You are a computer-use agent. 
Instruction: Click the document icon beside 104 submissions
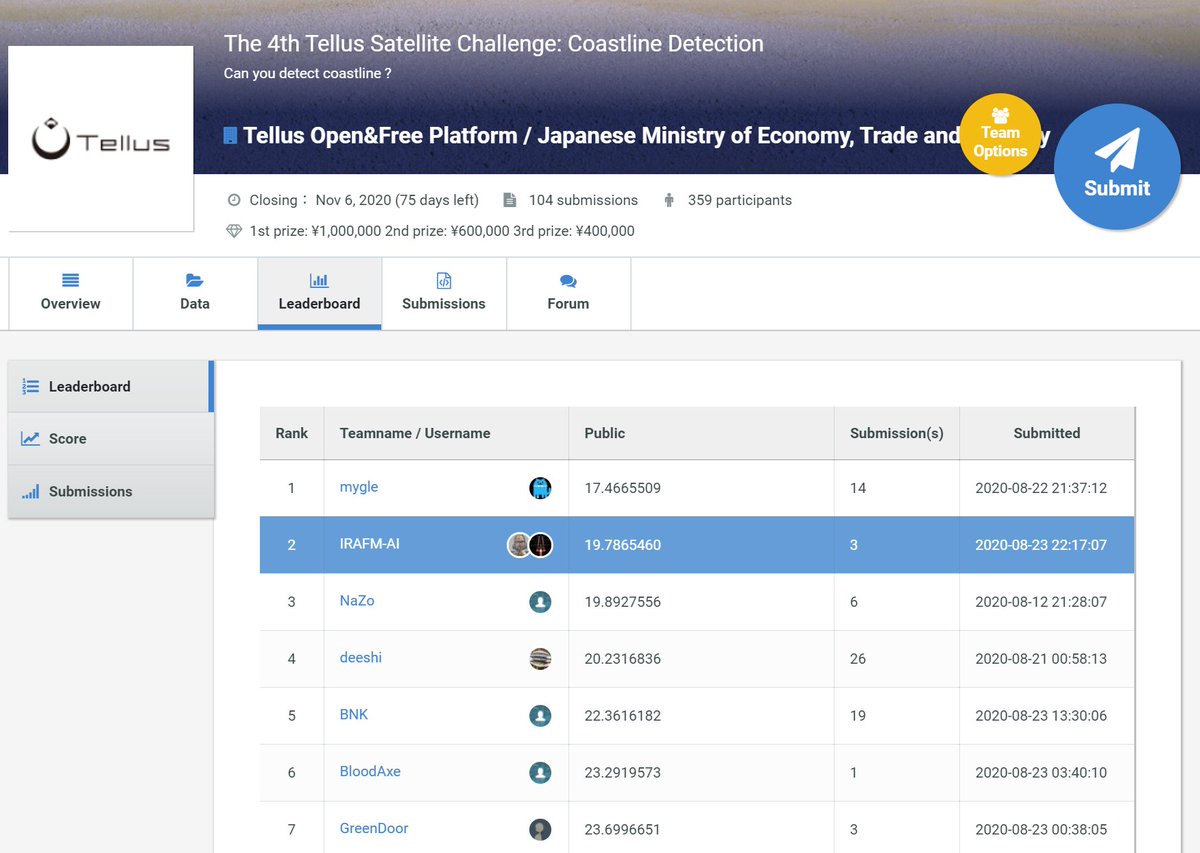pos(510,200)
